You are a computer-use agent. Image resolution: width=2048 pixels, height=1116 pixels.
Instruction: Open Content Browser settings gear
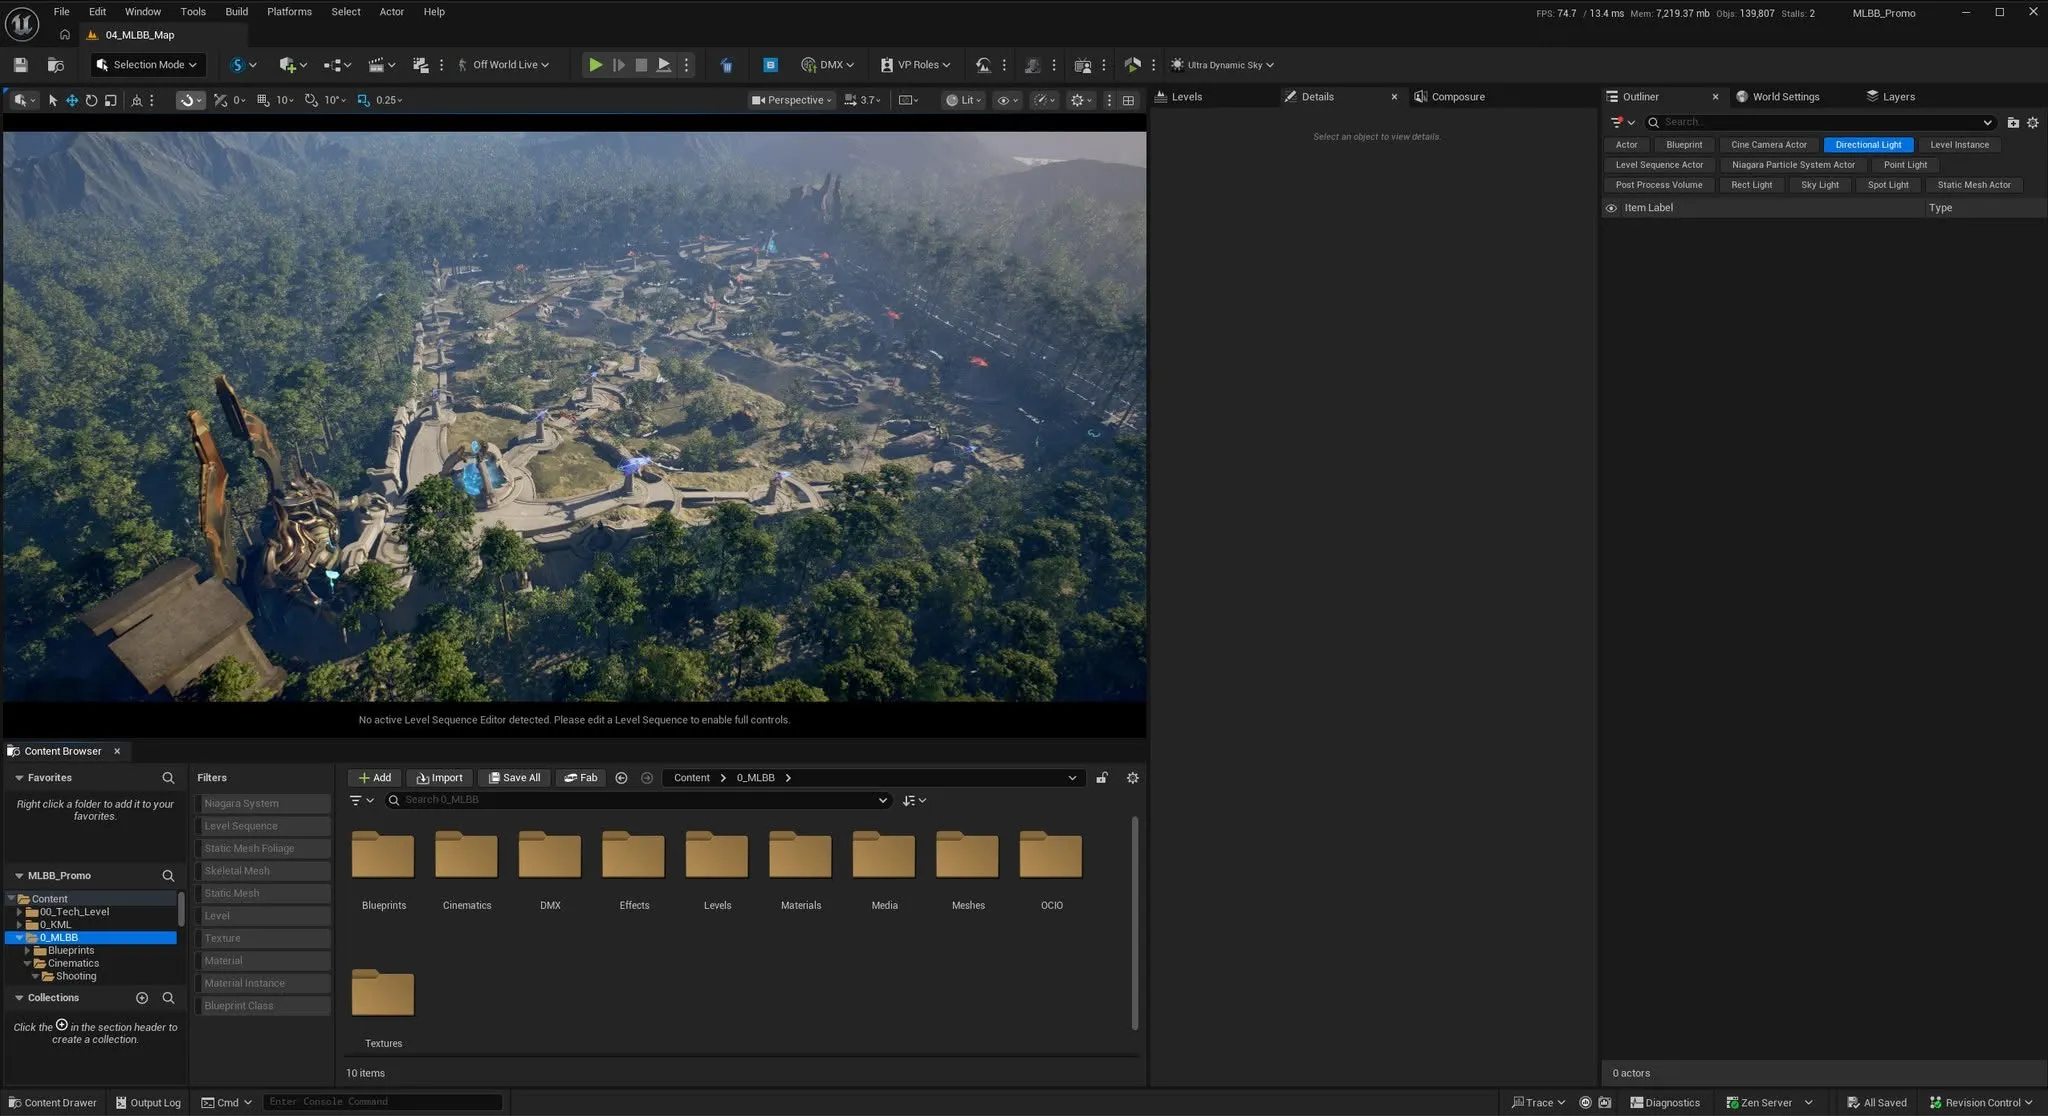tap(1132, 778)
